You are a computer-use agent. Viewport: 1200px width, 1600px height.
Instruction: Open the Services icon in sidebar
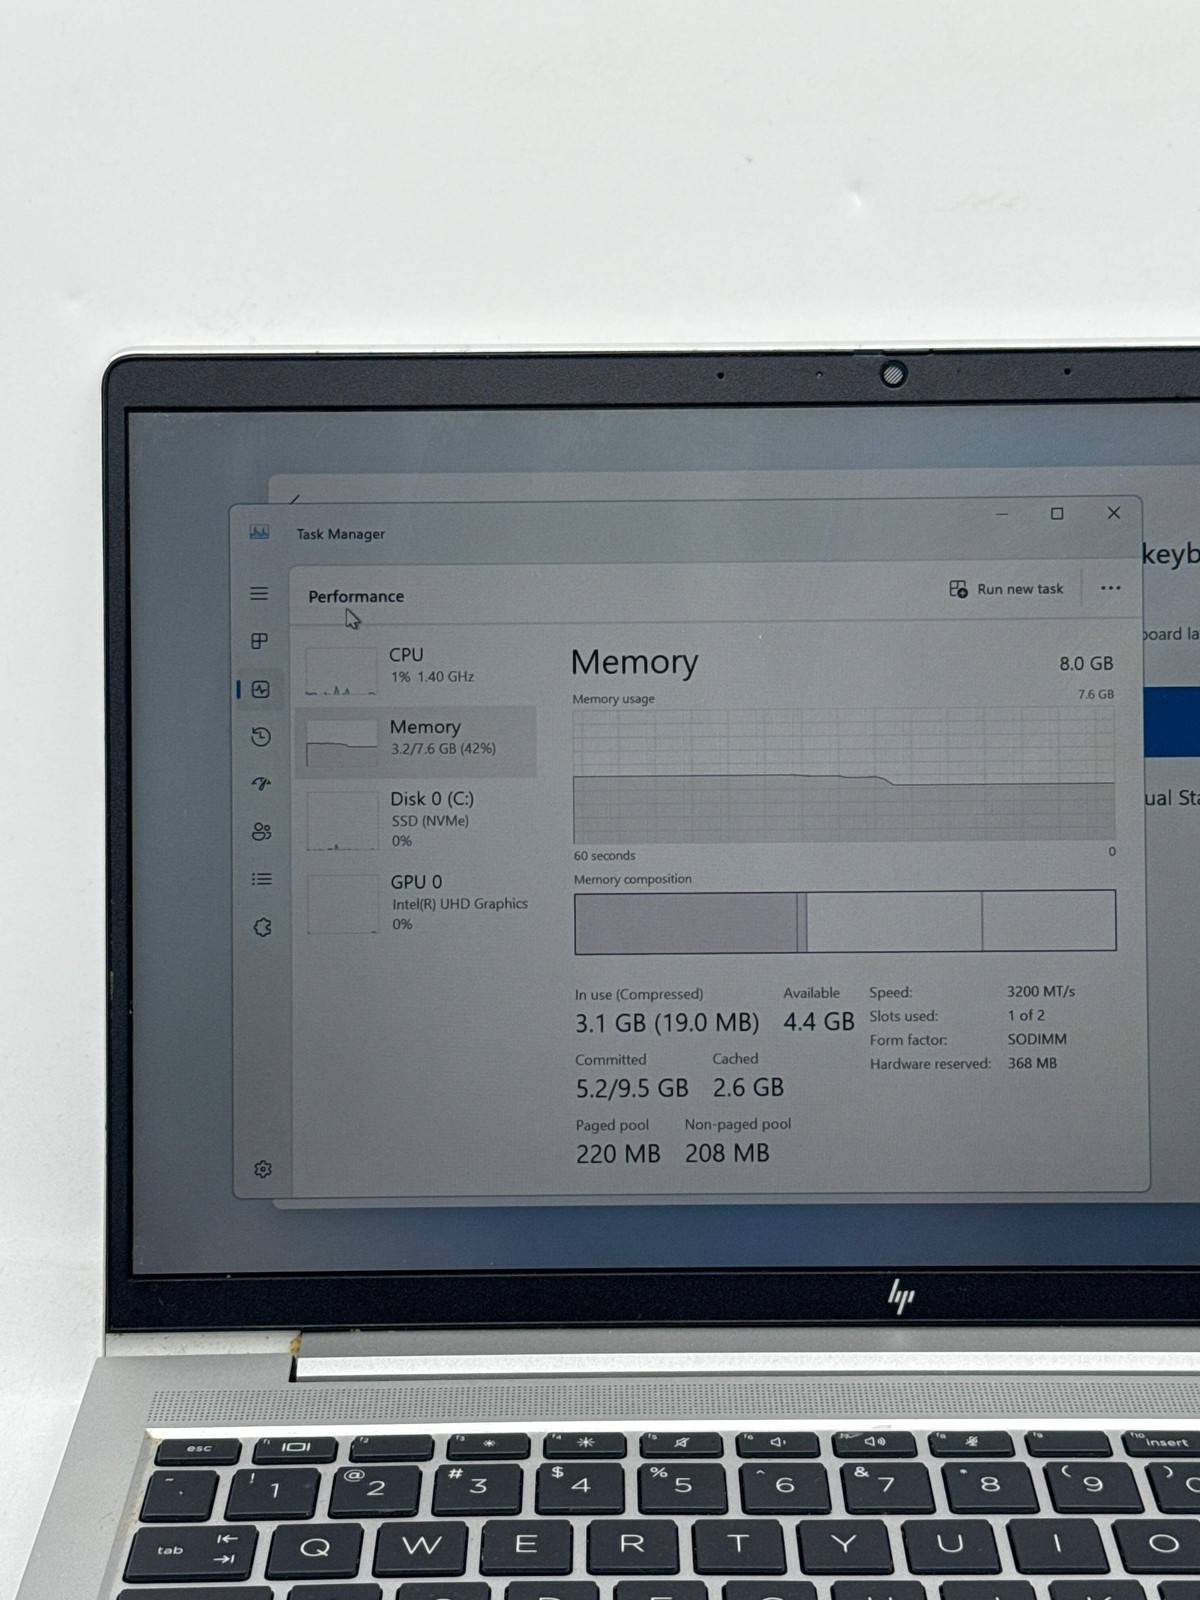(x=263, y=927)
